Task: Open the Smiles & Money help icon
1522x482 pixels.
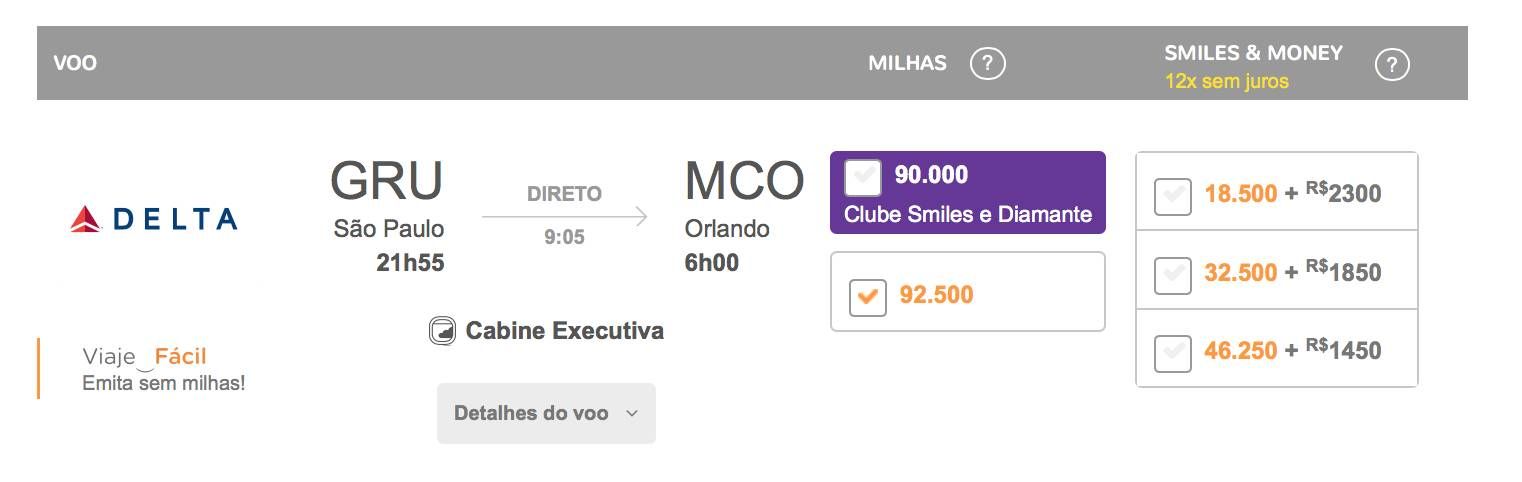Action: click(1392, 66)
